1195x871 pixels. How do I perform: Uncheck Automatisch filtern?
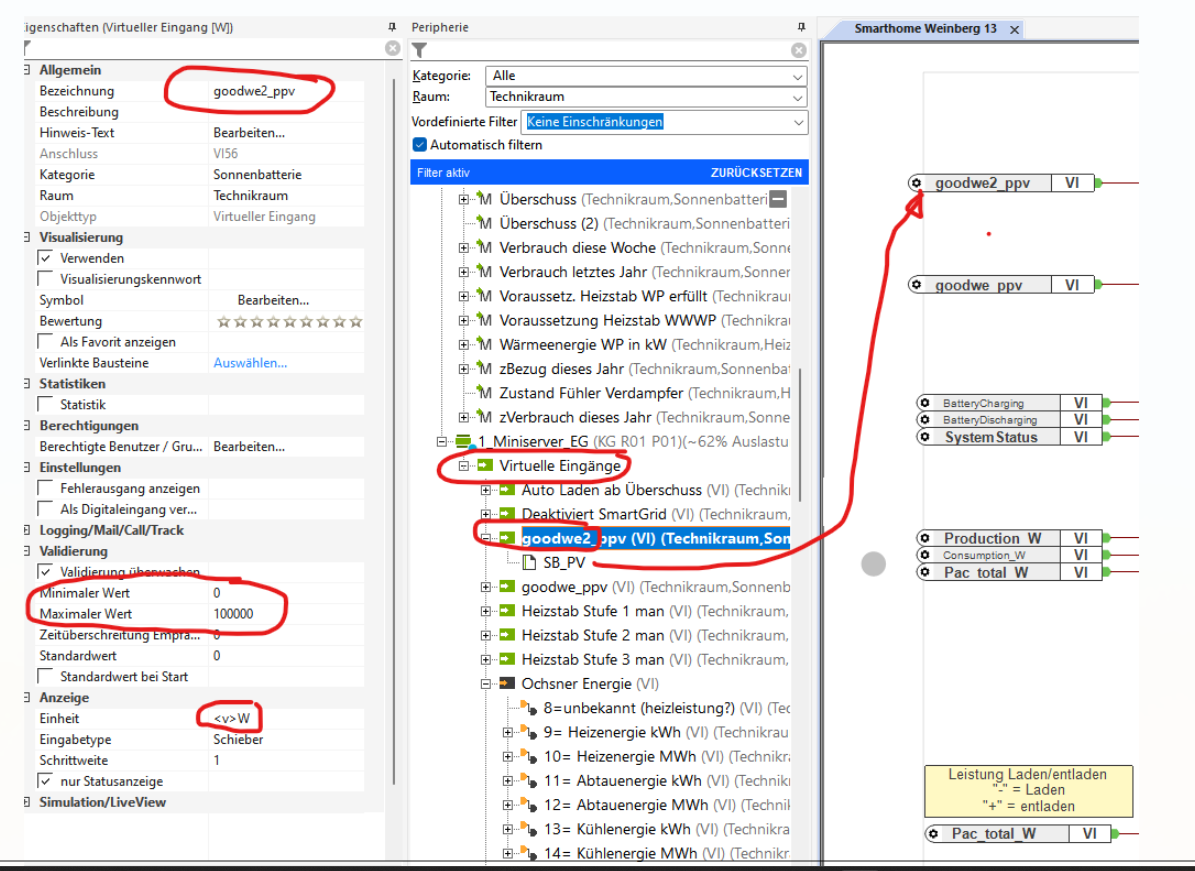[x=419, y=145]
